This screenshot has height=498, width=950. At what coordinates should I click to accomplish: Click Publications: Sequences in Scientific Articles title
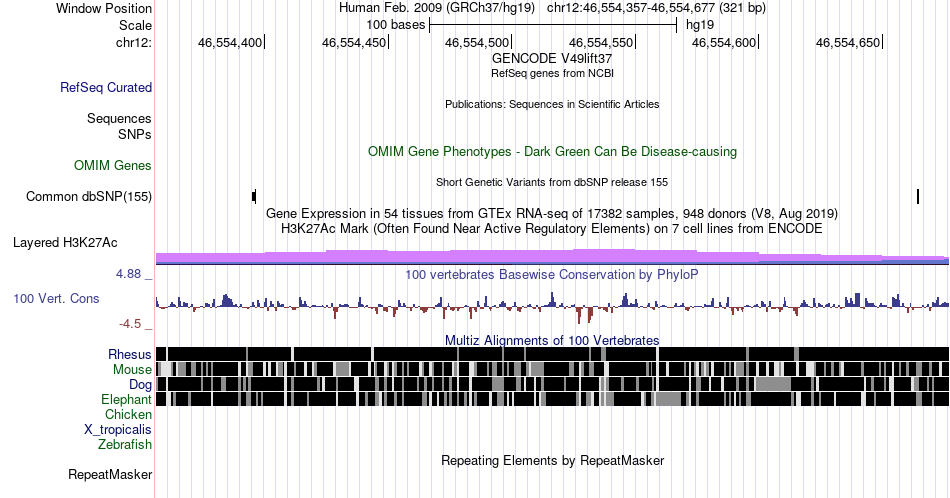coord(552,104)
